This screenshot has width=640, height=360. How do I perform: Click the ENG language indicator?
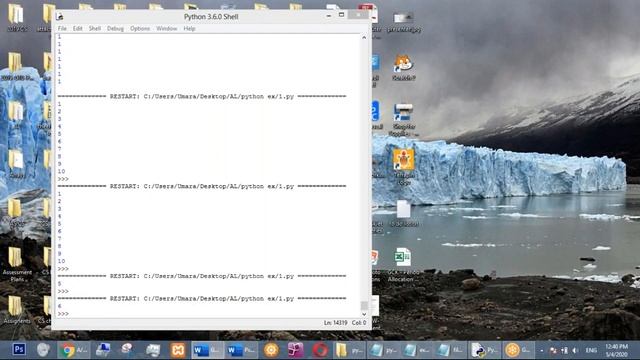click(591, 350)
